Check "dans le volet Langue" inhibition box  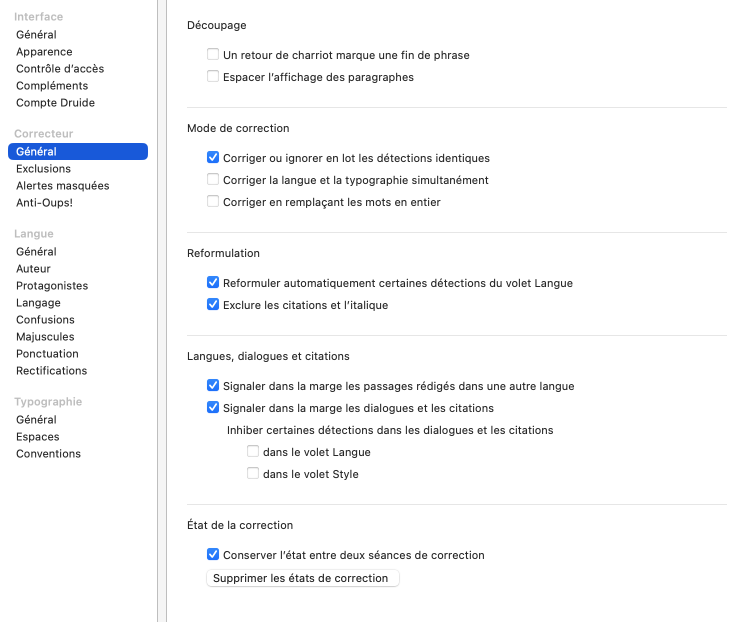253,452
